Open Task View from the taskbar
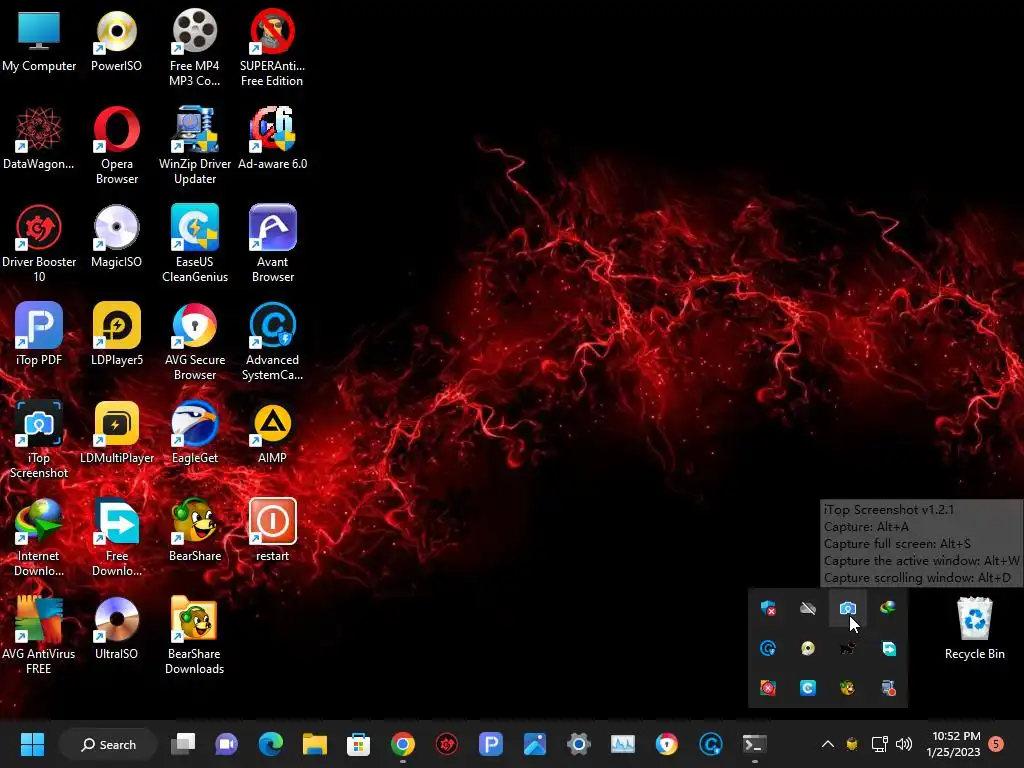 click(183, 744)
